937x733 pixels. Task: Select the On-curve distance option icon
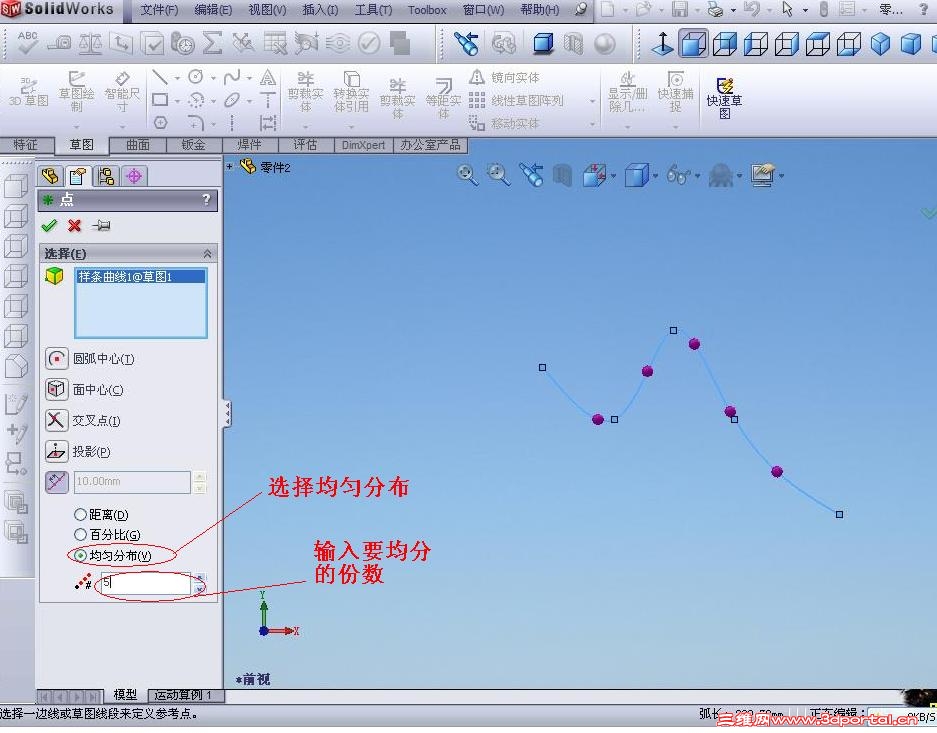tap(57, 481)
